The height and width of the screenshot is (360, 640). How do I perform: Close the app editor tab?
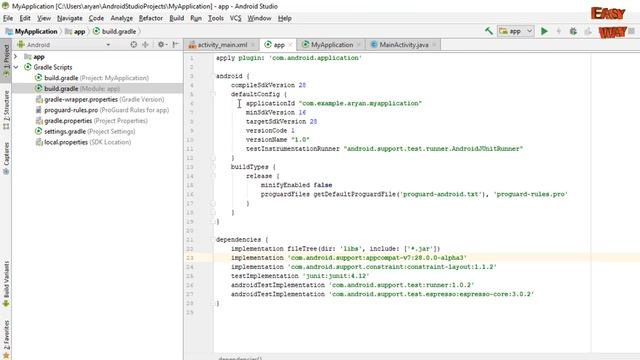[x=290, y=45]
